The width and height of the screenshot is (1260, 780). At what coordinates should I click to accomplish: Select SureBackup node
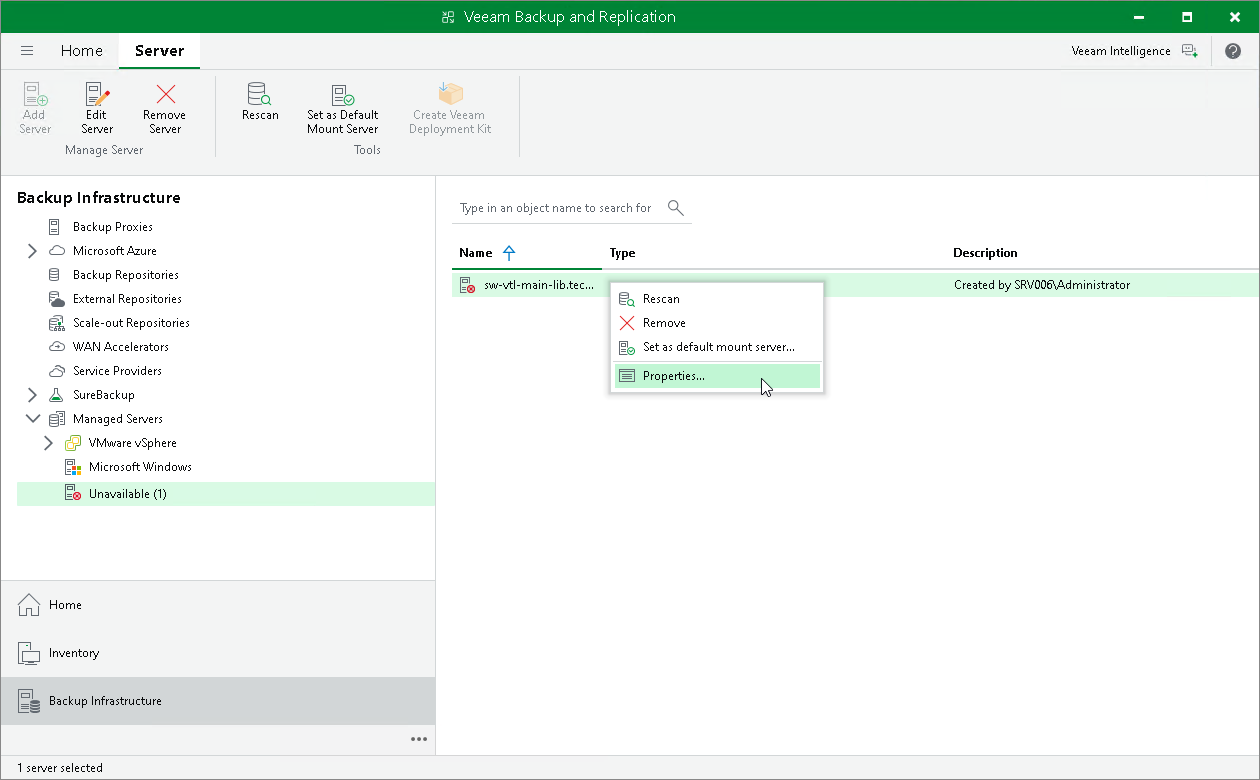coord(104,395)
